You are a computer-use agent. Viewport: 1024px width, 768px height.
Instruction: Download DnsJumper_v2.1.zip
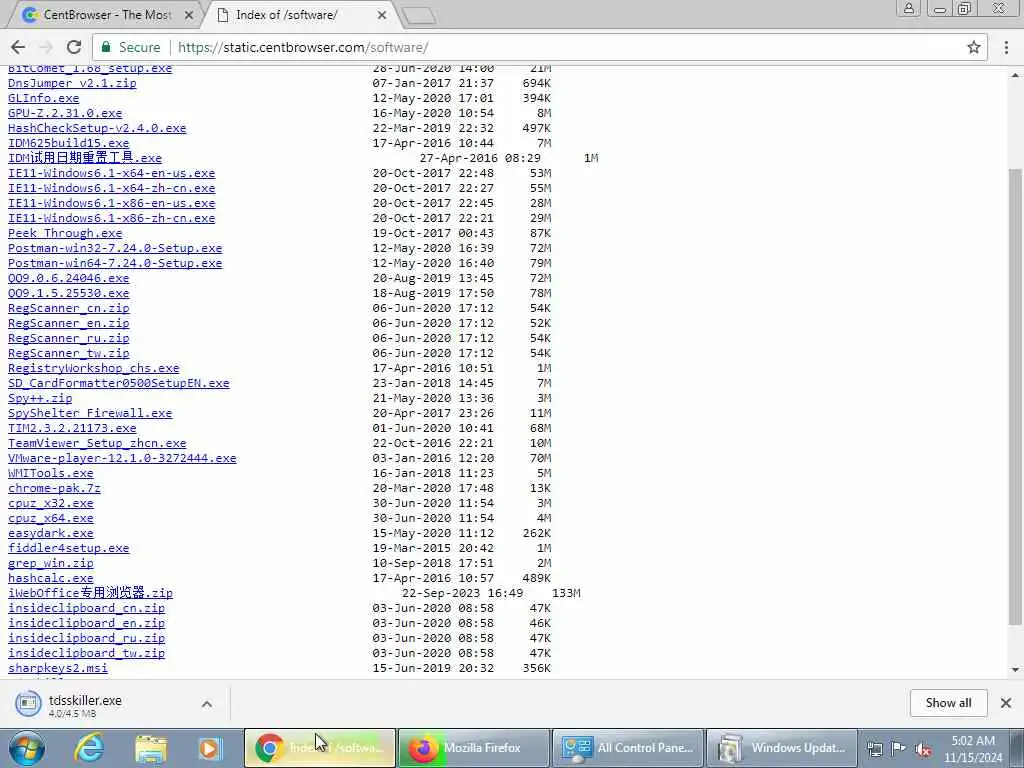pos(72,83)
